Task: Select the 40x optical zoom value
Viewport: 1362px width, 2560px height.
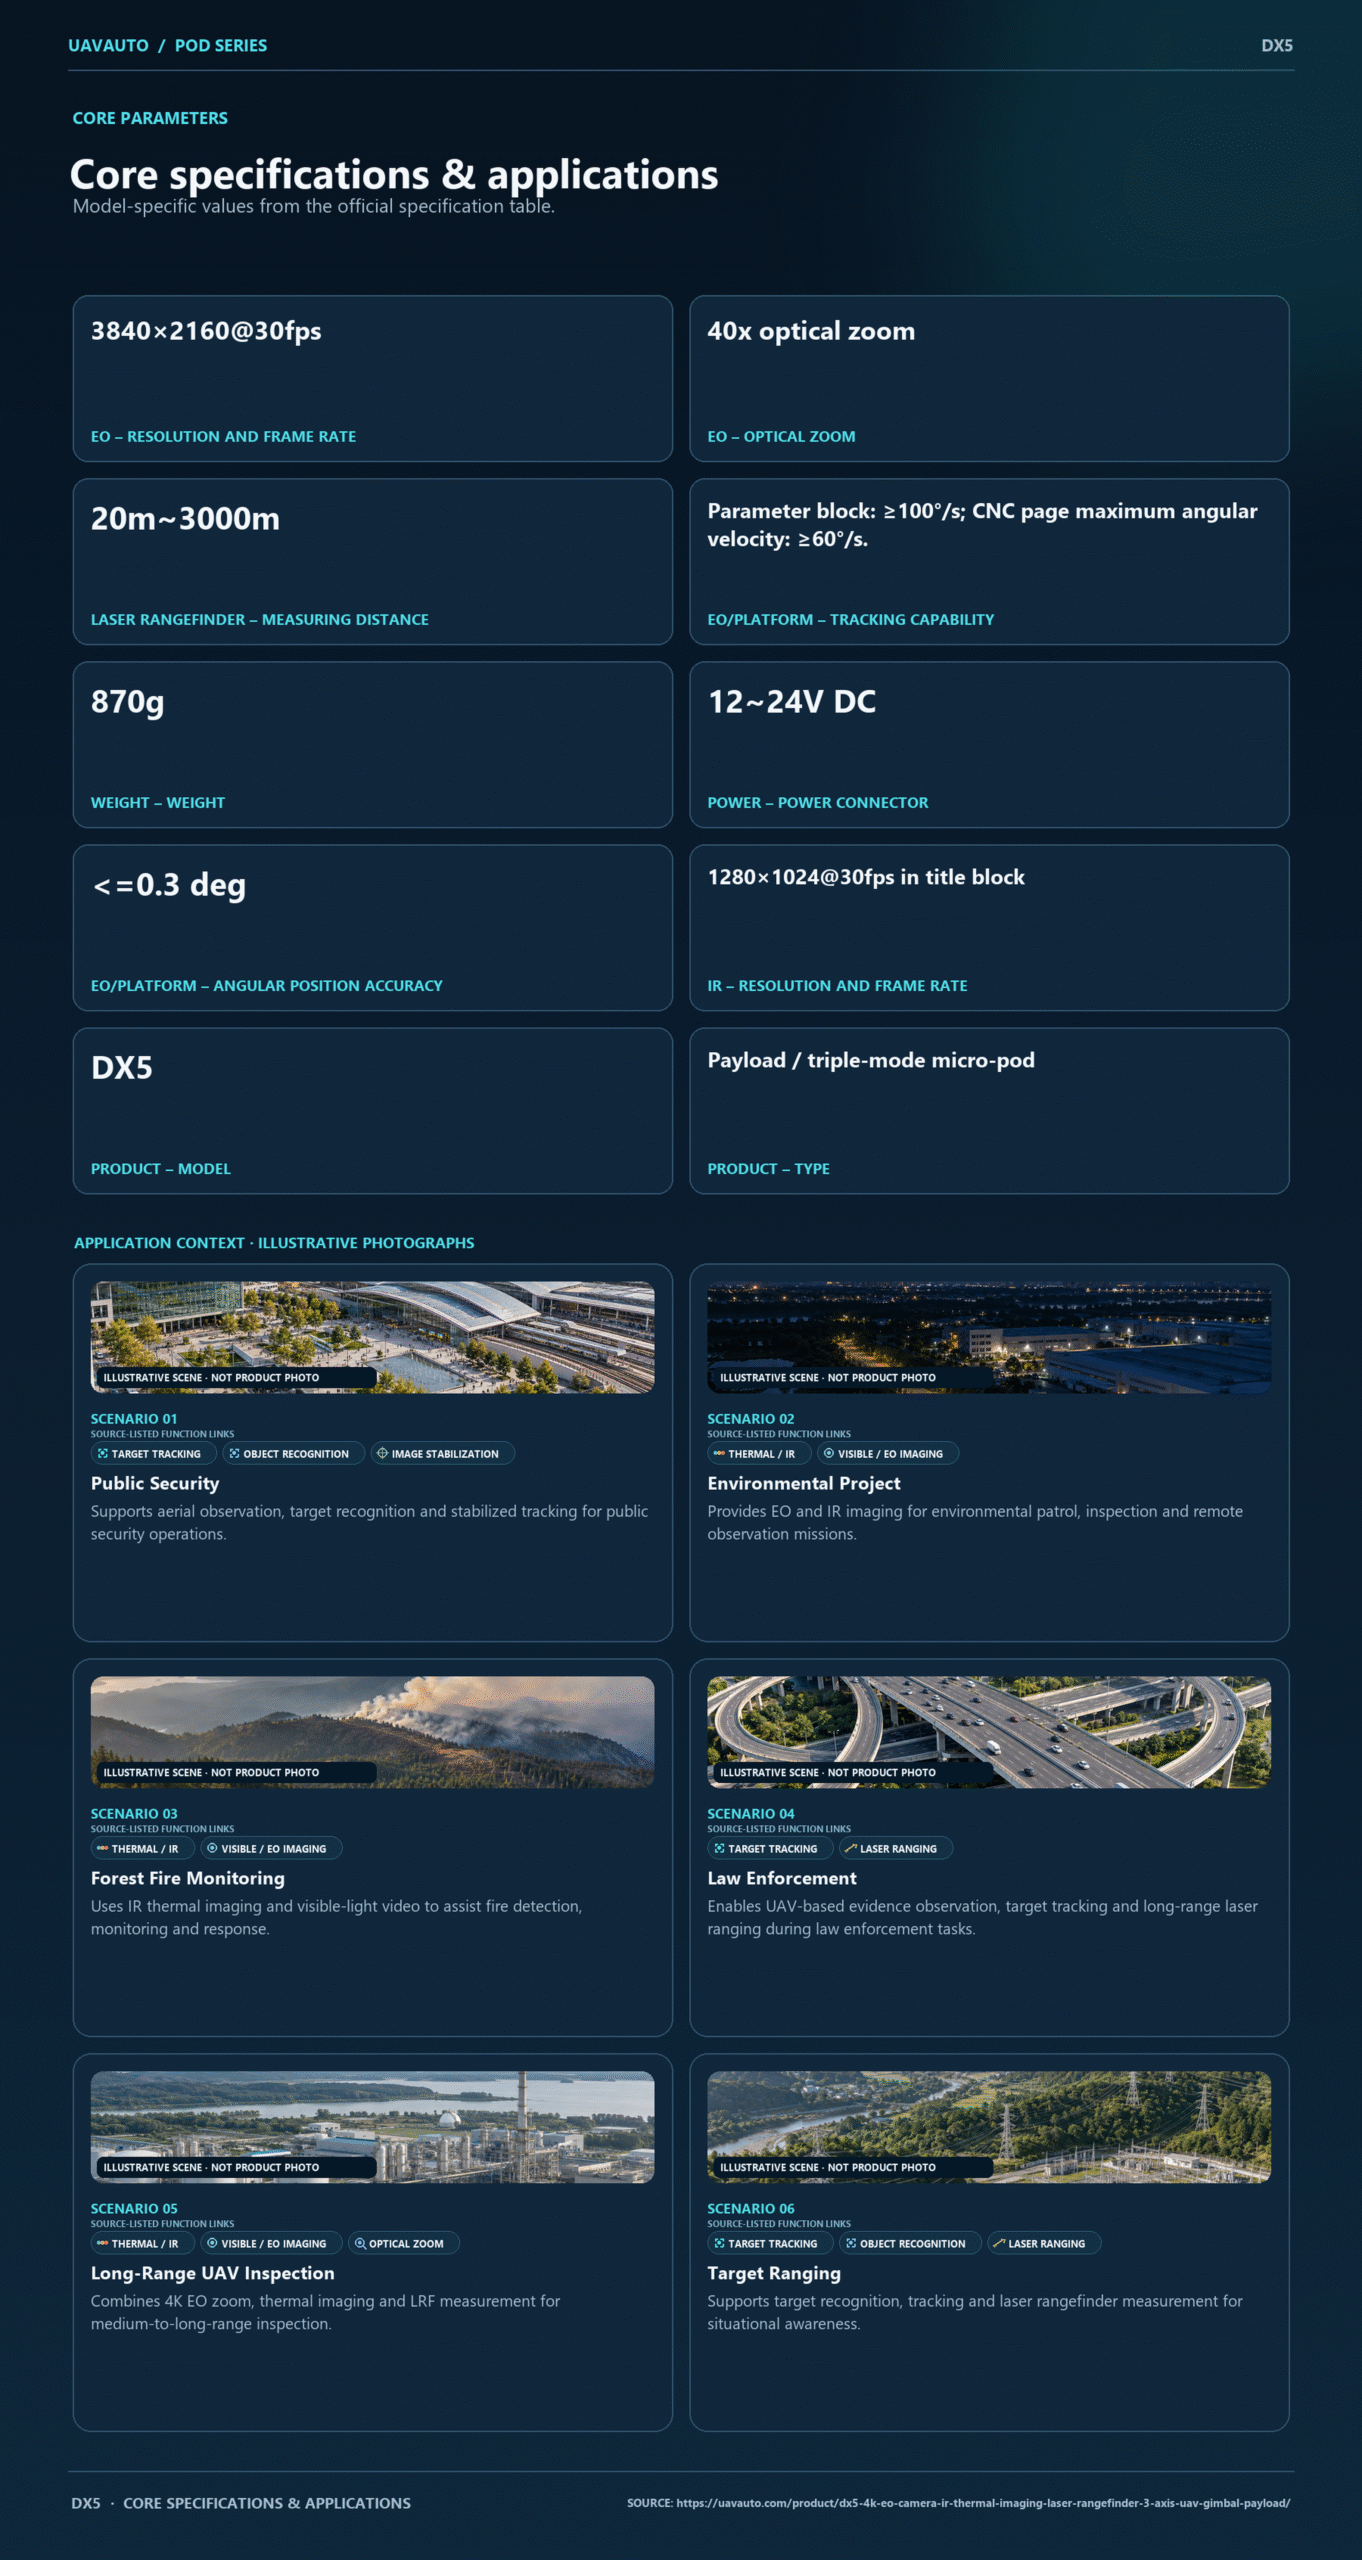Action: (x=811, y=331)
